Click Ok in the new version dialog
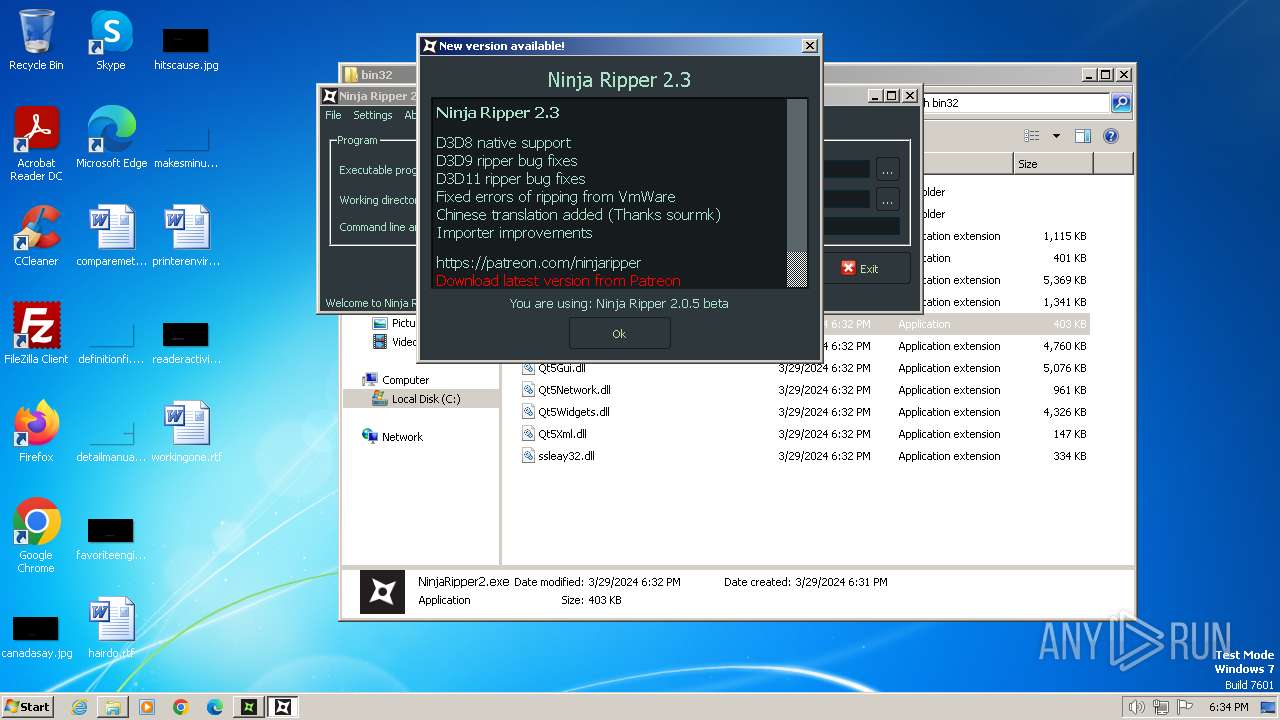The image size is (1280, 720). 619,334
